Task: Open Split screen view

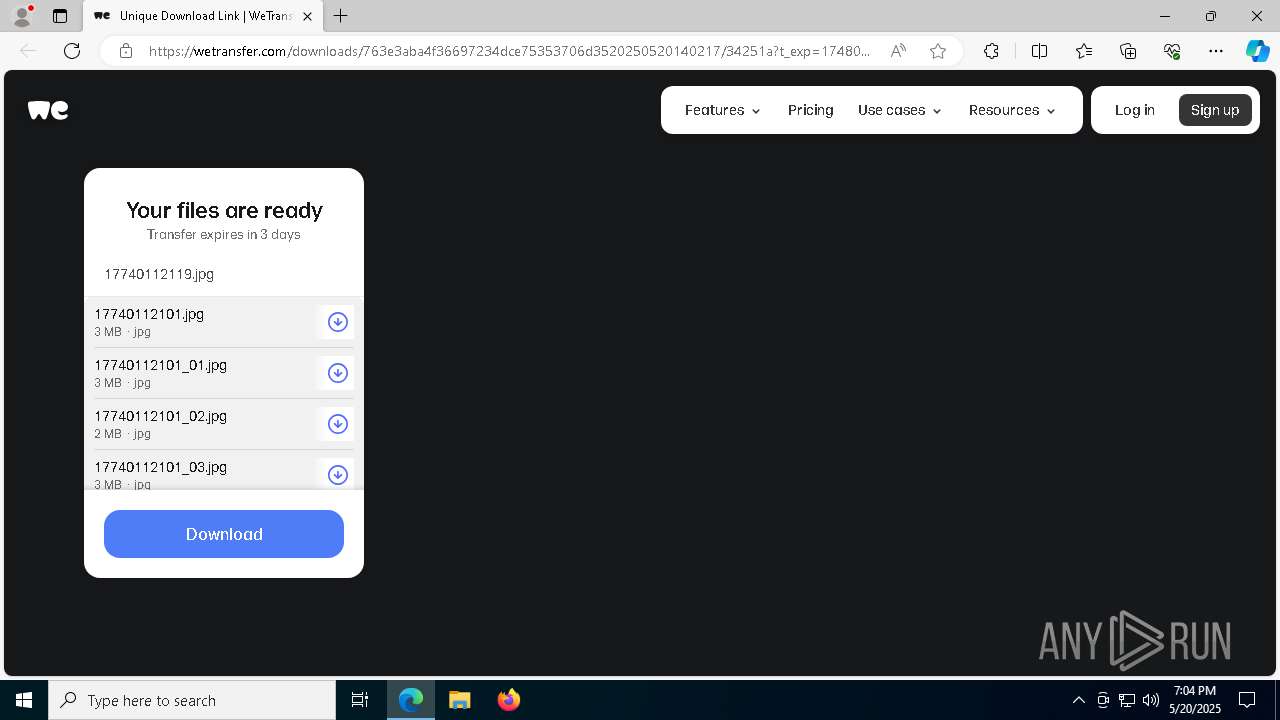Action: point(1039,51)
